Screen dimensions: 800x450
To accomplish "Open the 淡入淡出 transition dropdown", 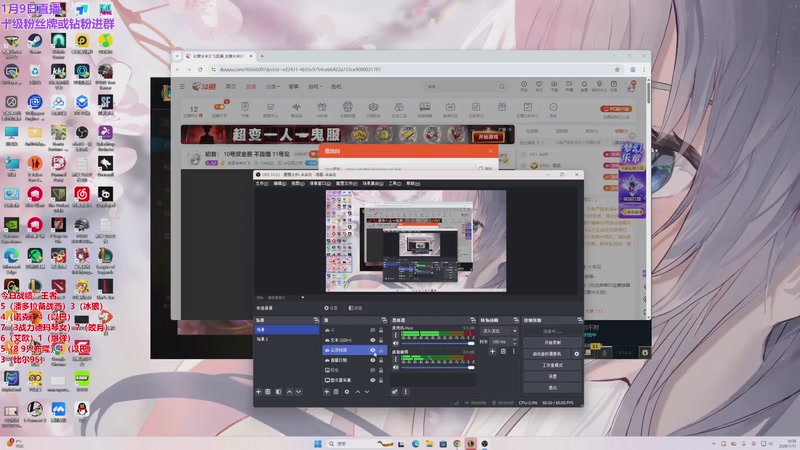I will click(499, 331).
